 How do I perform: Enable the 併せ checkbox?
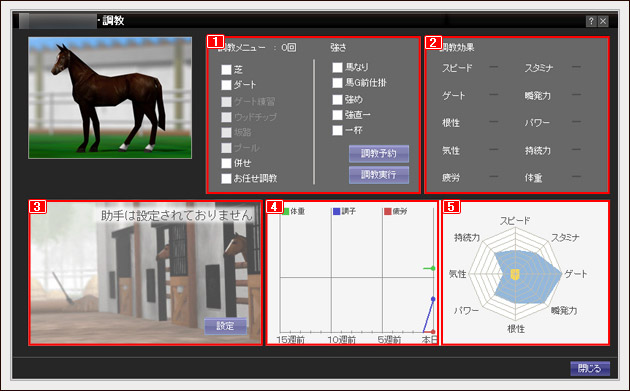(226, 163)
